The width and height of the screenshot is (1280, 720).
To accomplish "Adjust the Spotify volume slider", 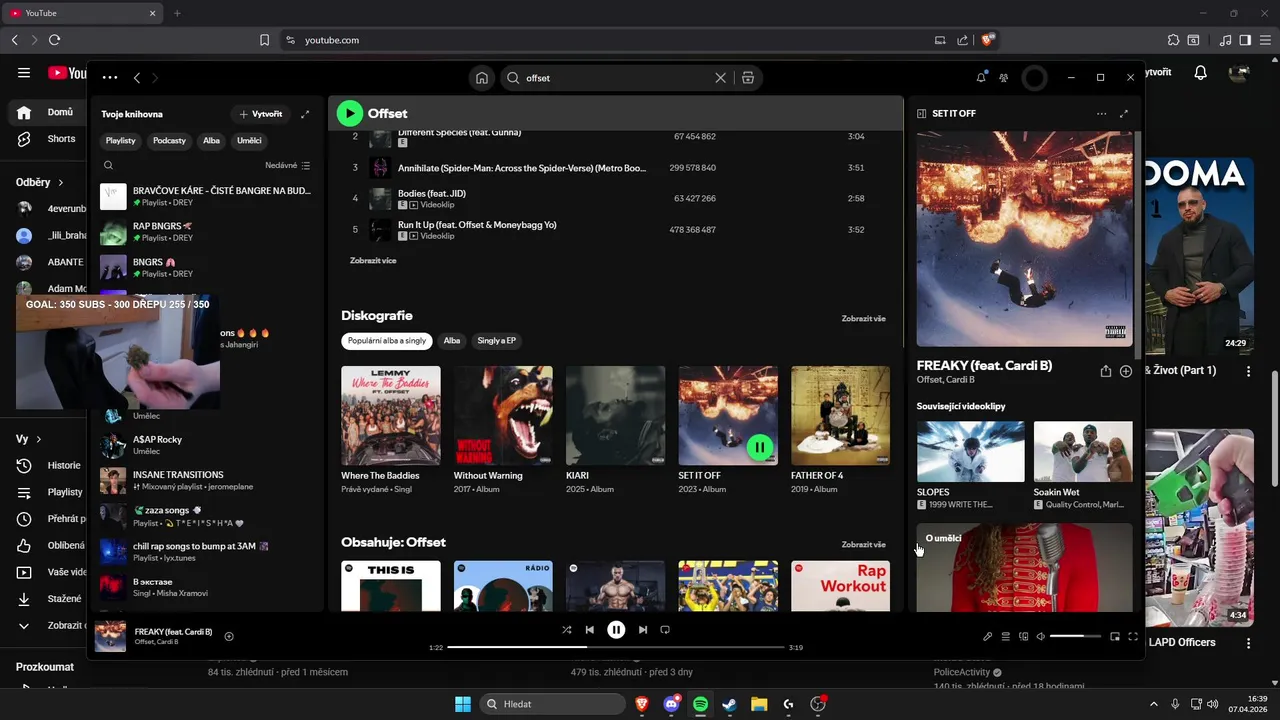I will (x=1075, y=637).
